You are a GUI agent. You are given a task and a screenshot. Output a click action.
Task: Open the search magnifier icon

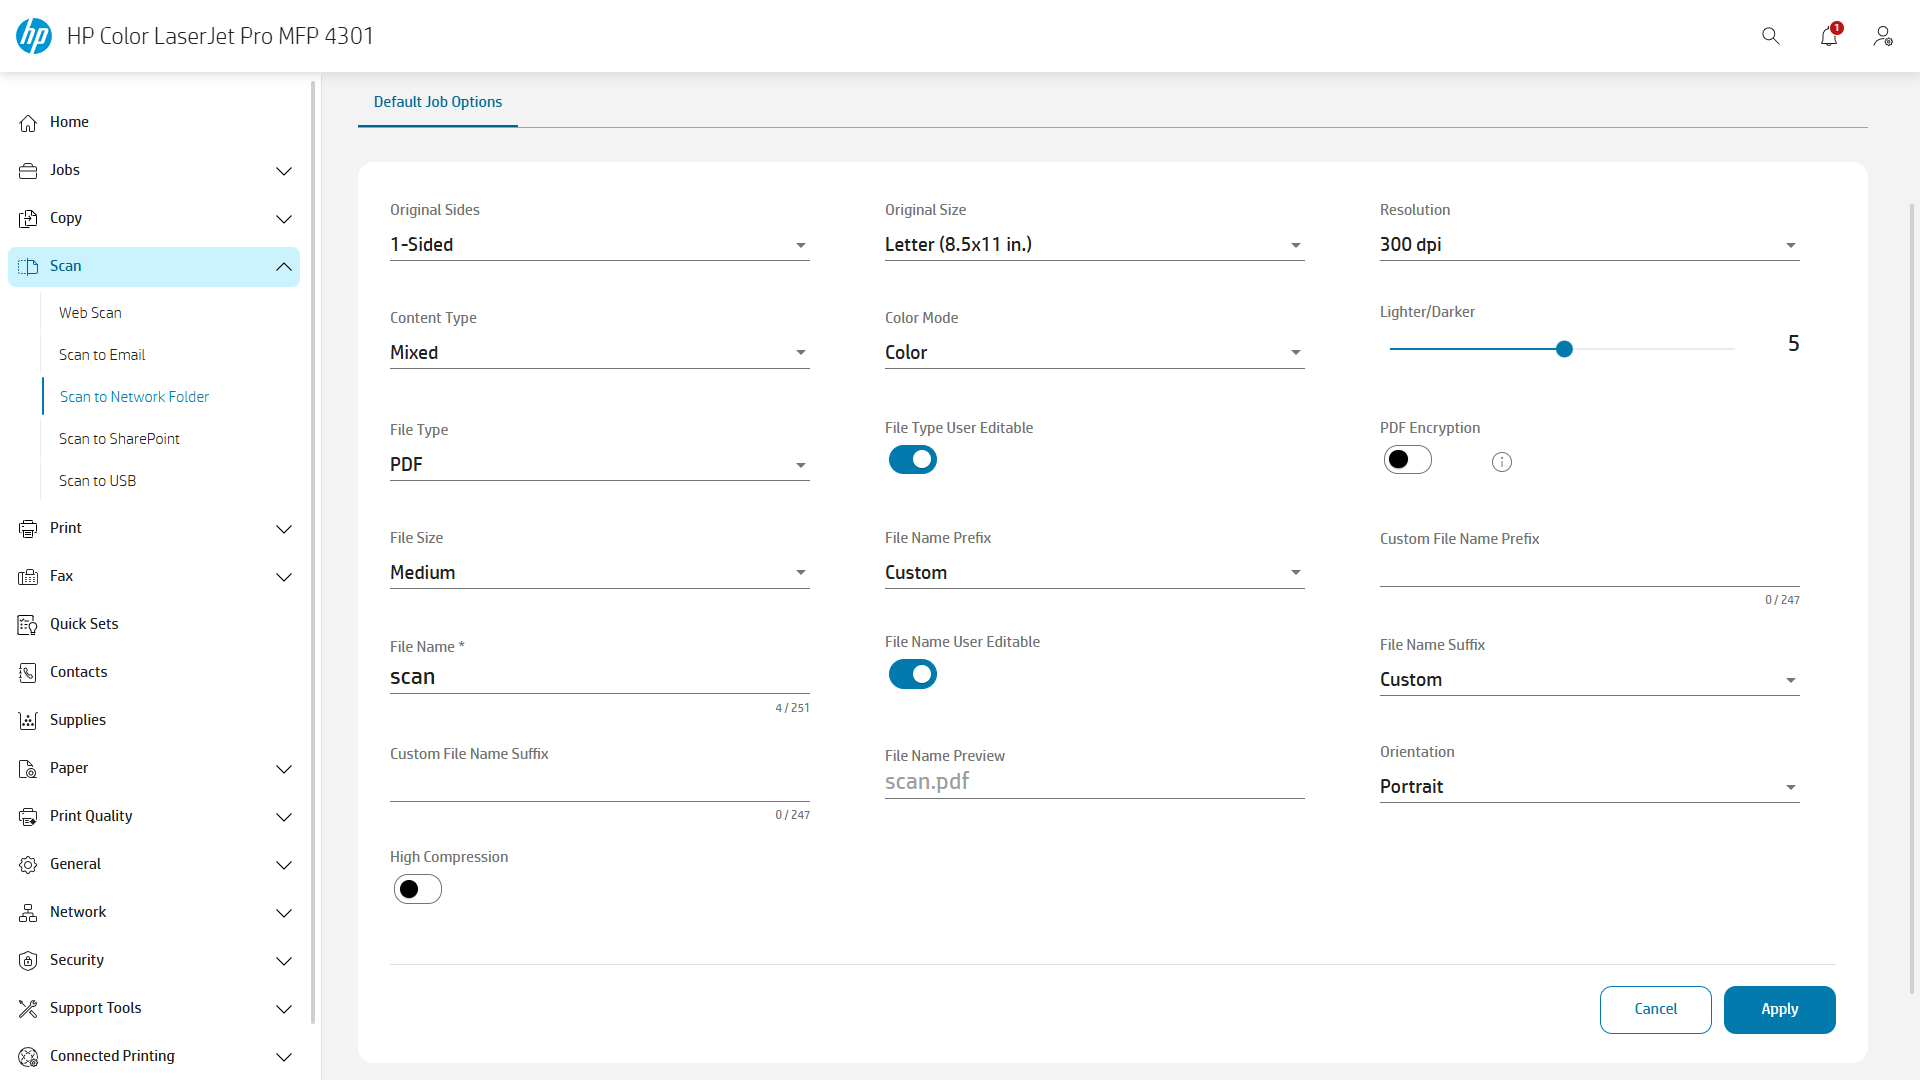coord(1771,36)
